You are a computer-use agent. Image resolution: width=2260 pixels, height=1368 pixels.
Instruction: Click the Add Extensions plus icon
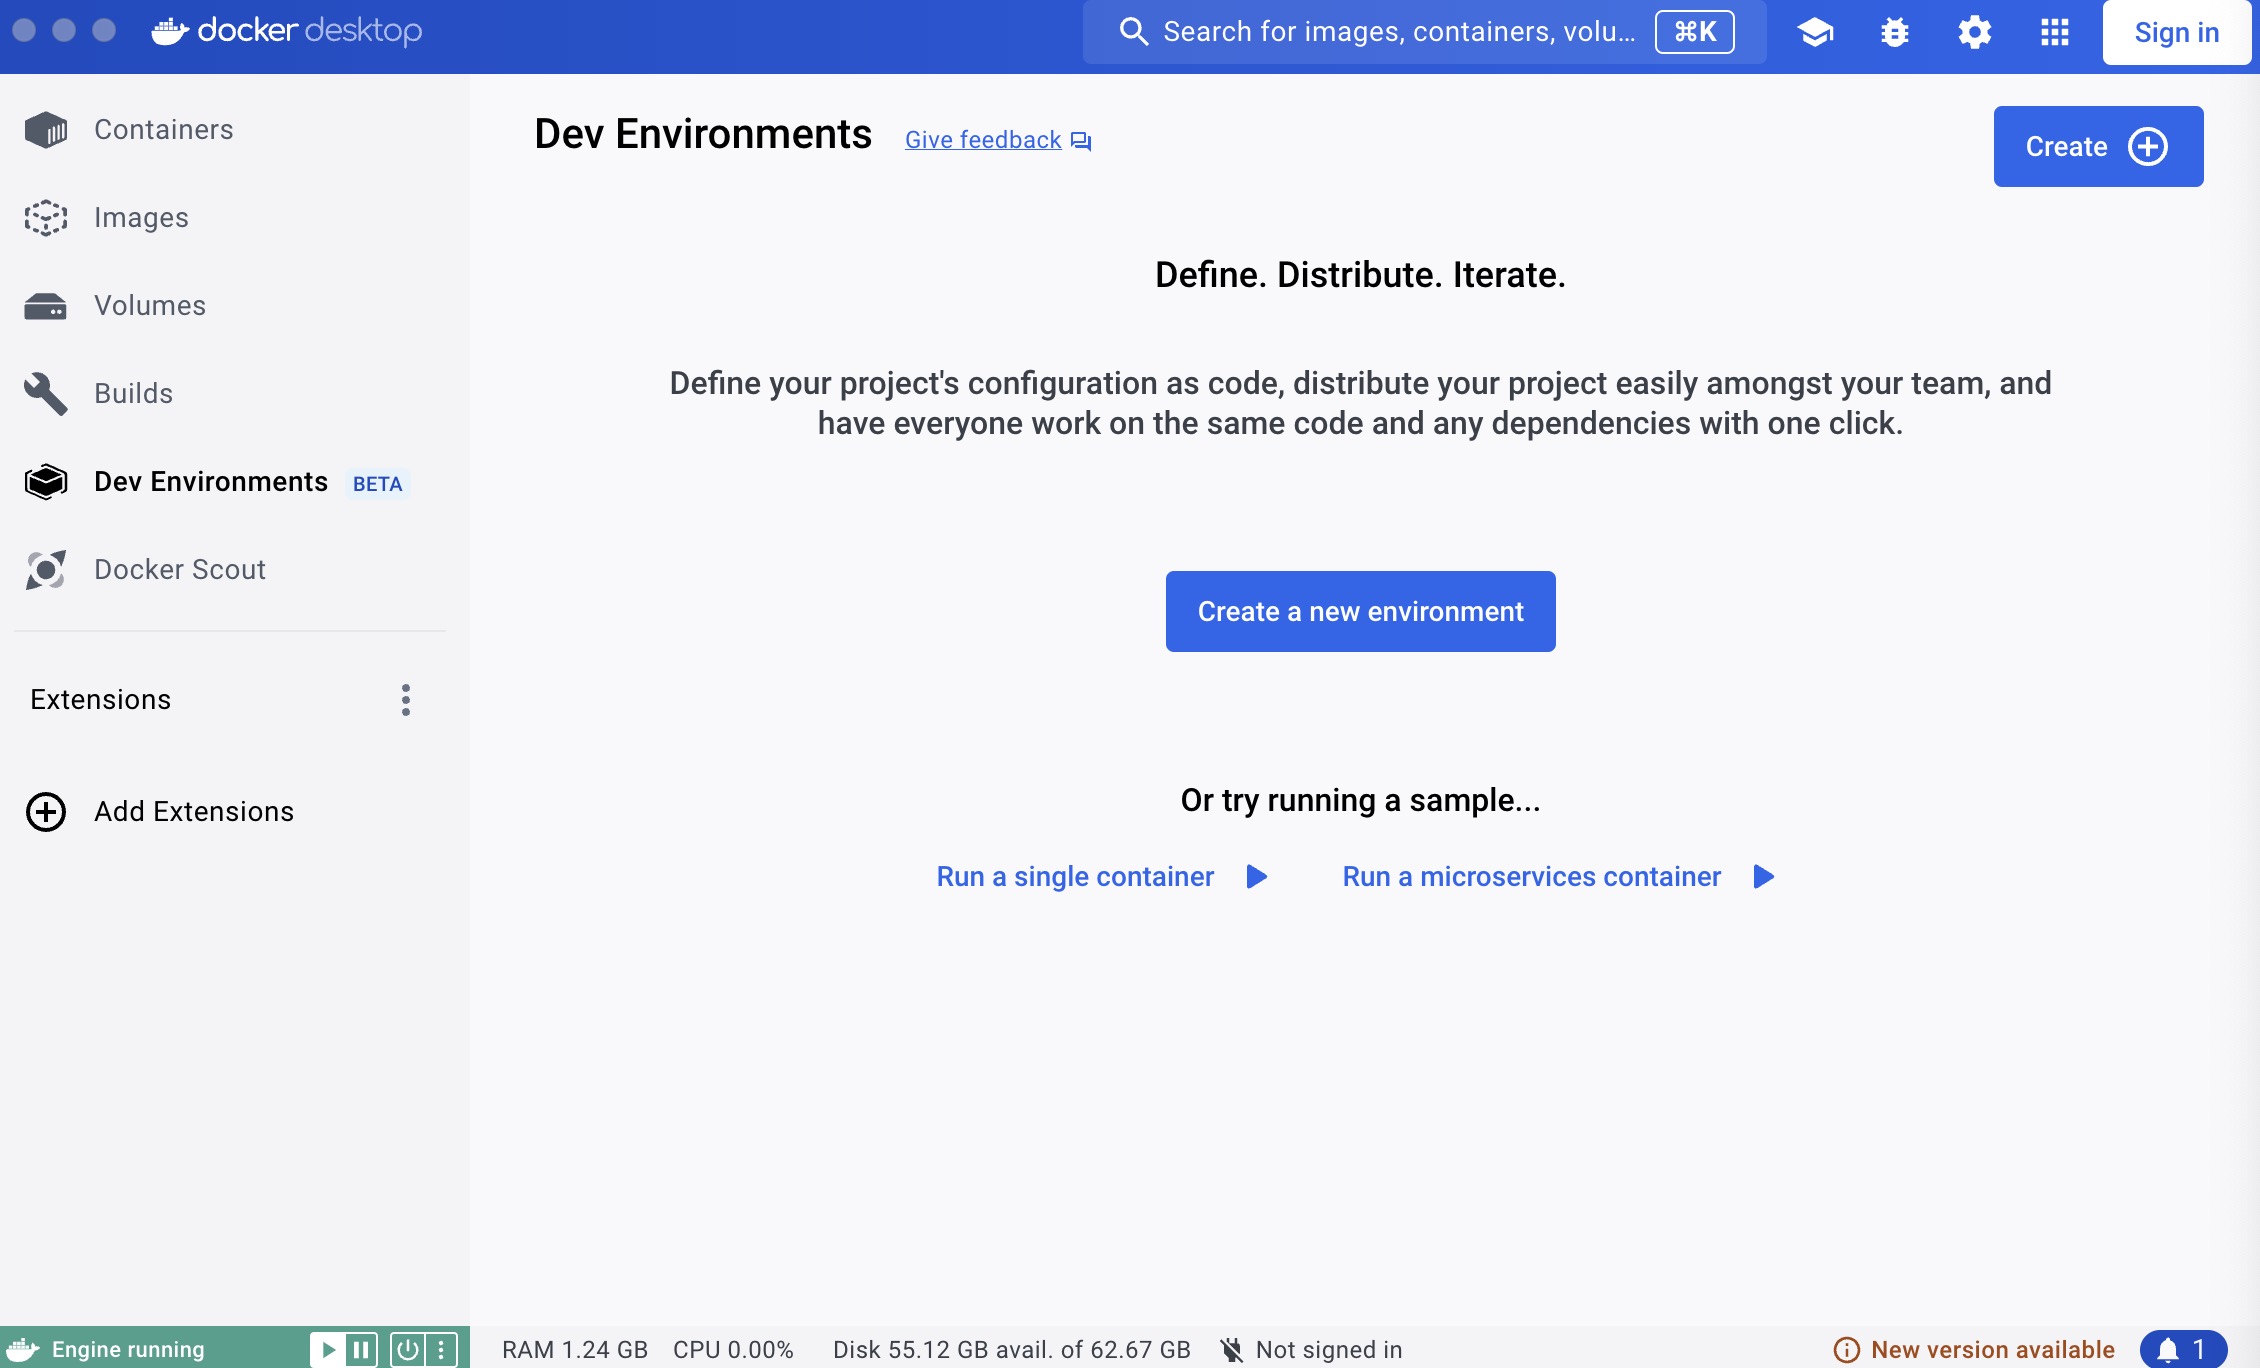[46, 812]
